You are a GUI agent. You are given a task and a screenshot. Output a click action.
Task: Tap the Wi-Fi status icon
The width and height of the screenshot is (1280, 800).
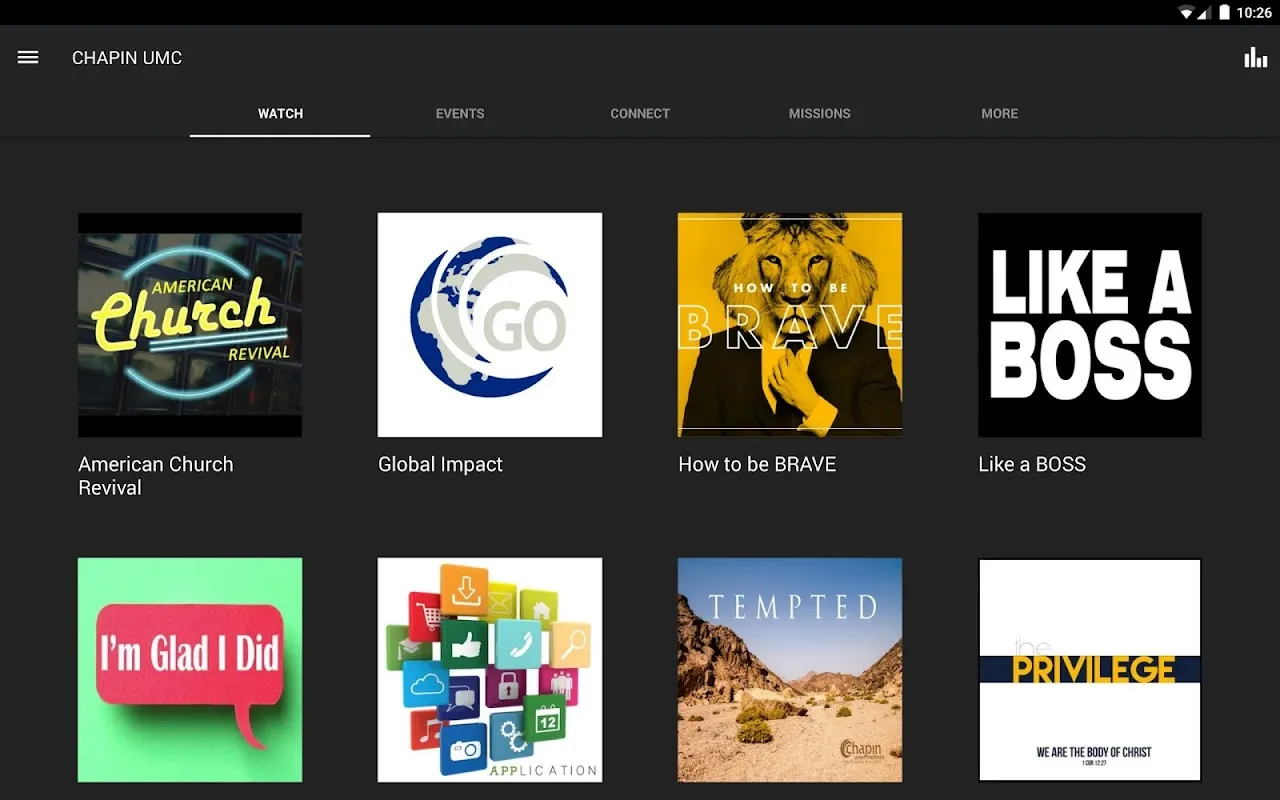1186,13
